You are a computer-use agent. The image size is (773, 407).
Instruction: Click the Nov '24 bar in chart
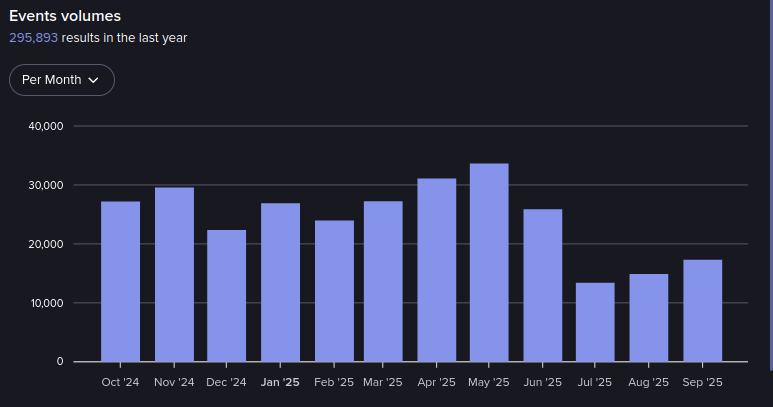(x=174, y=274)
